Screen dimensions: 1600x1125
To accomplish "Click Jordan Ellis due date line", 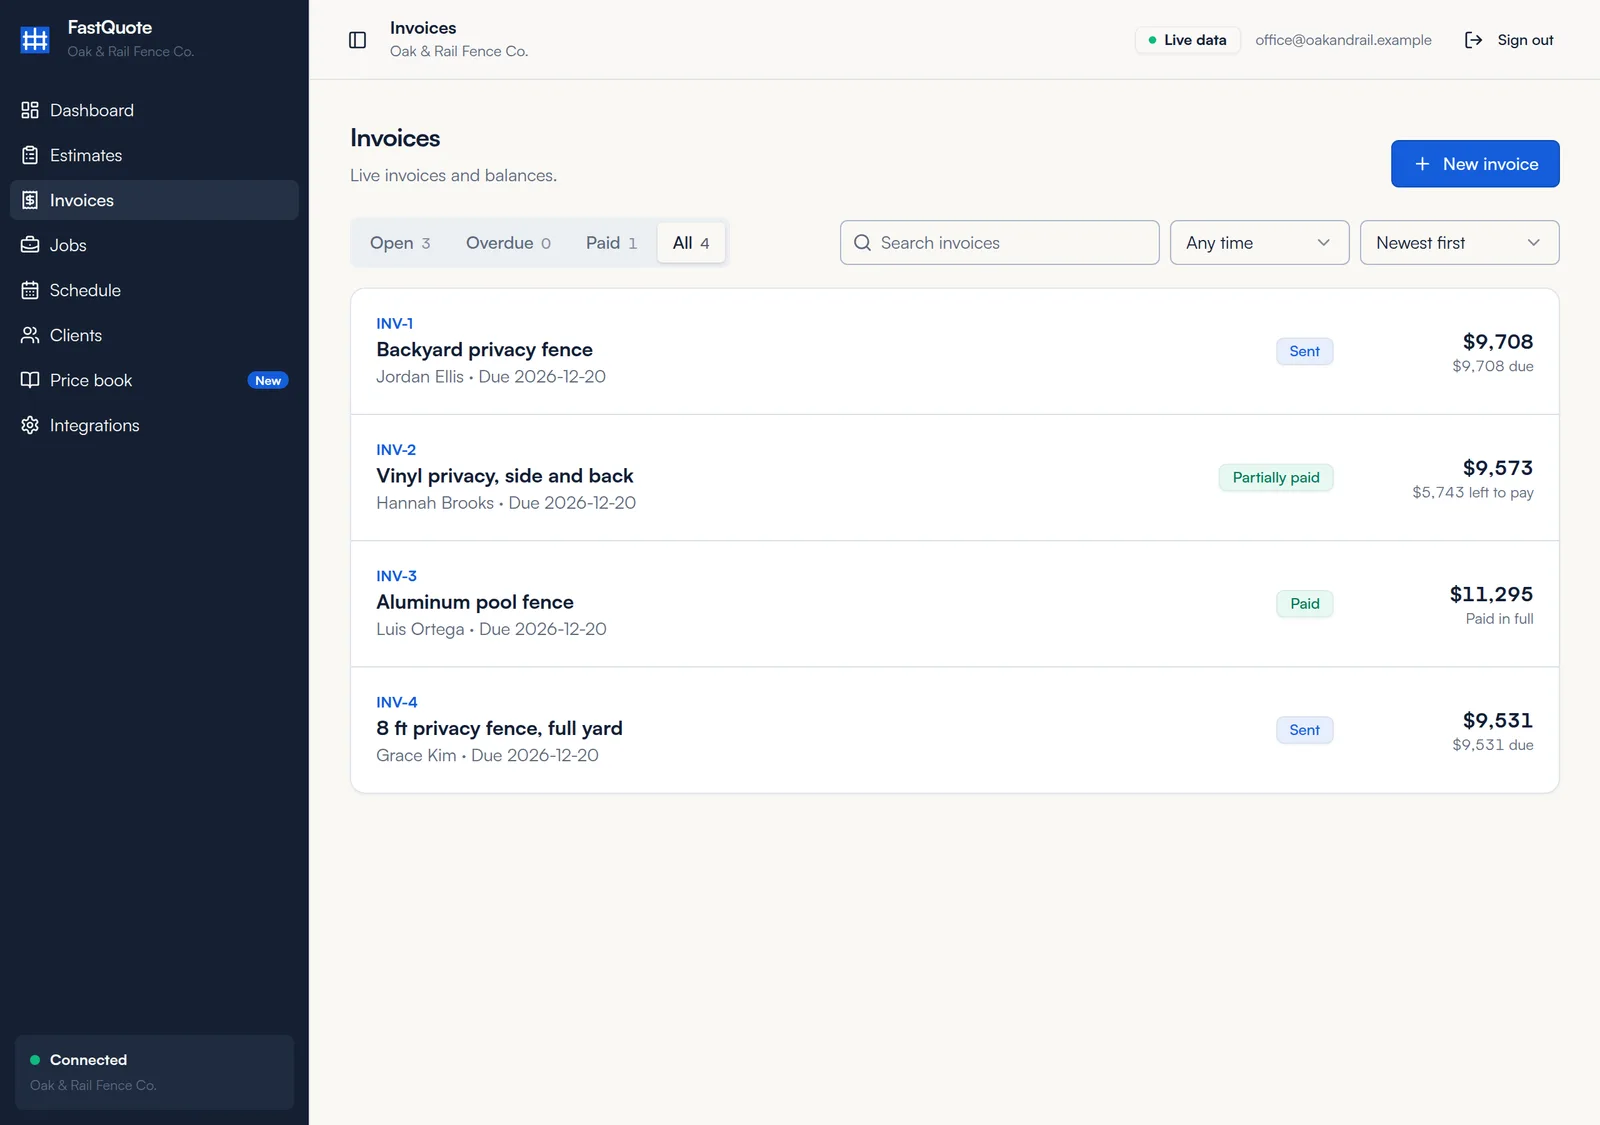I will coord(491,377).
